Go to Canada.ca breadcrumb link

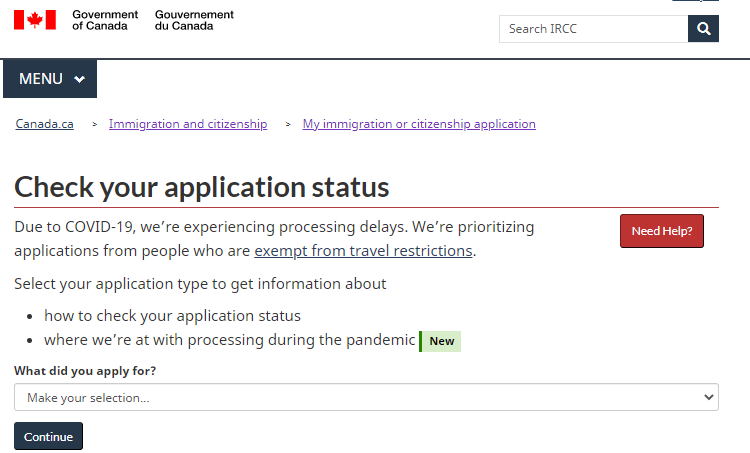44,124
